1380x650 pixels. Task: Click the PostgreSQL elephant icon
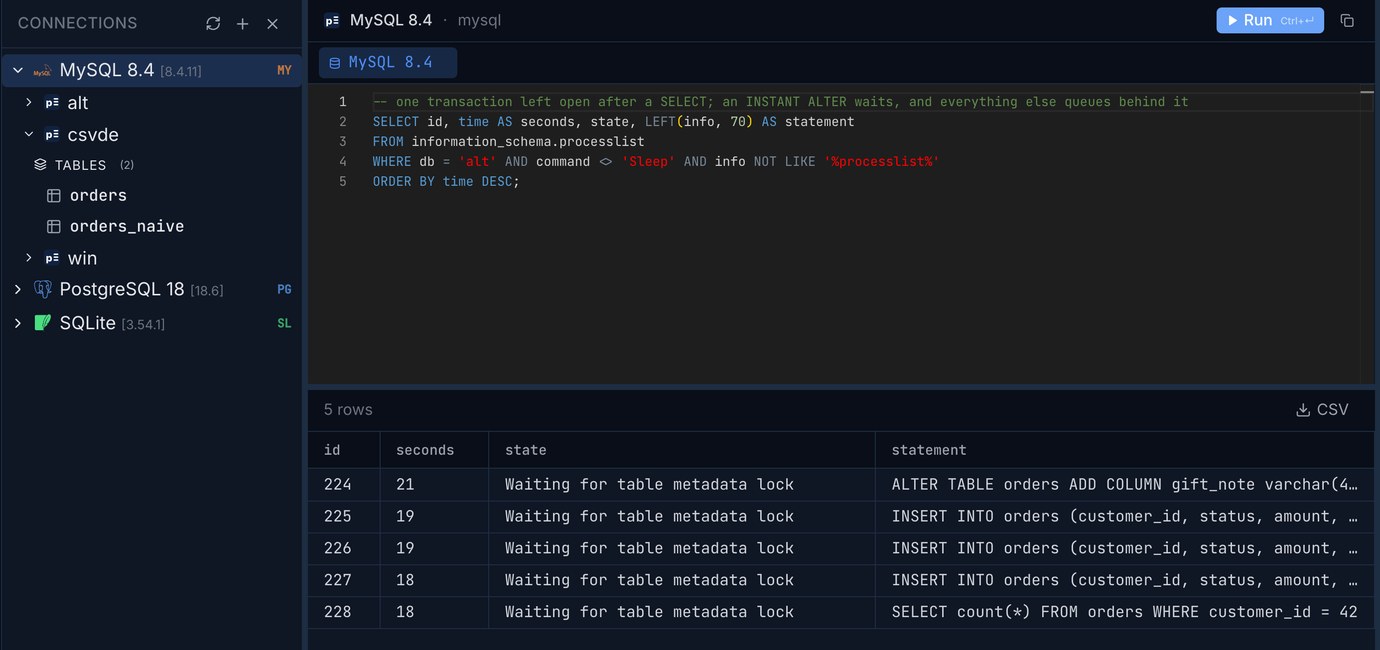tap(42, 289)
